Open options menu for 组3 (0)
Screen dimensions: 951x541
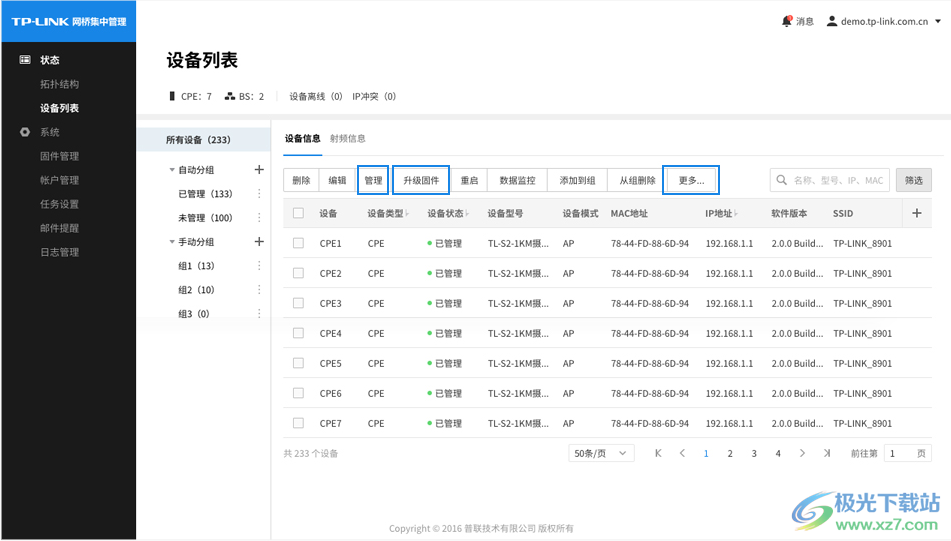coord(259,314)
